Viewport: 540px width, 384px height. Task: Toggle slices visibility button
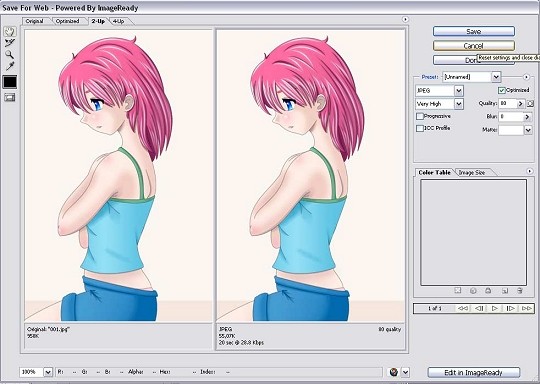click(10, 97)
